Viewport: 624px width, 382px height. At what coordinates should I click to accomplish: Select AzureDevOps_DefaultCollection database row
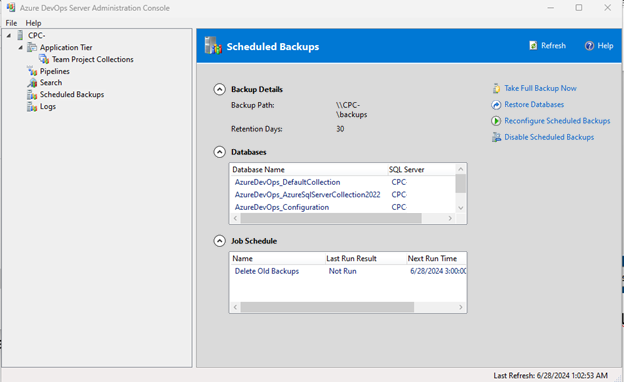tap(343, 182)
